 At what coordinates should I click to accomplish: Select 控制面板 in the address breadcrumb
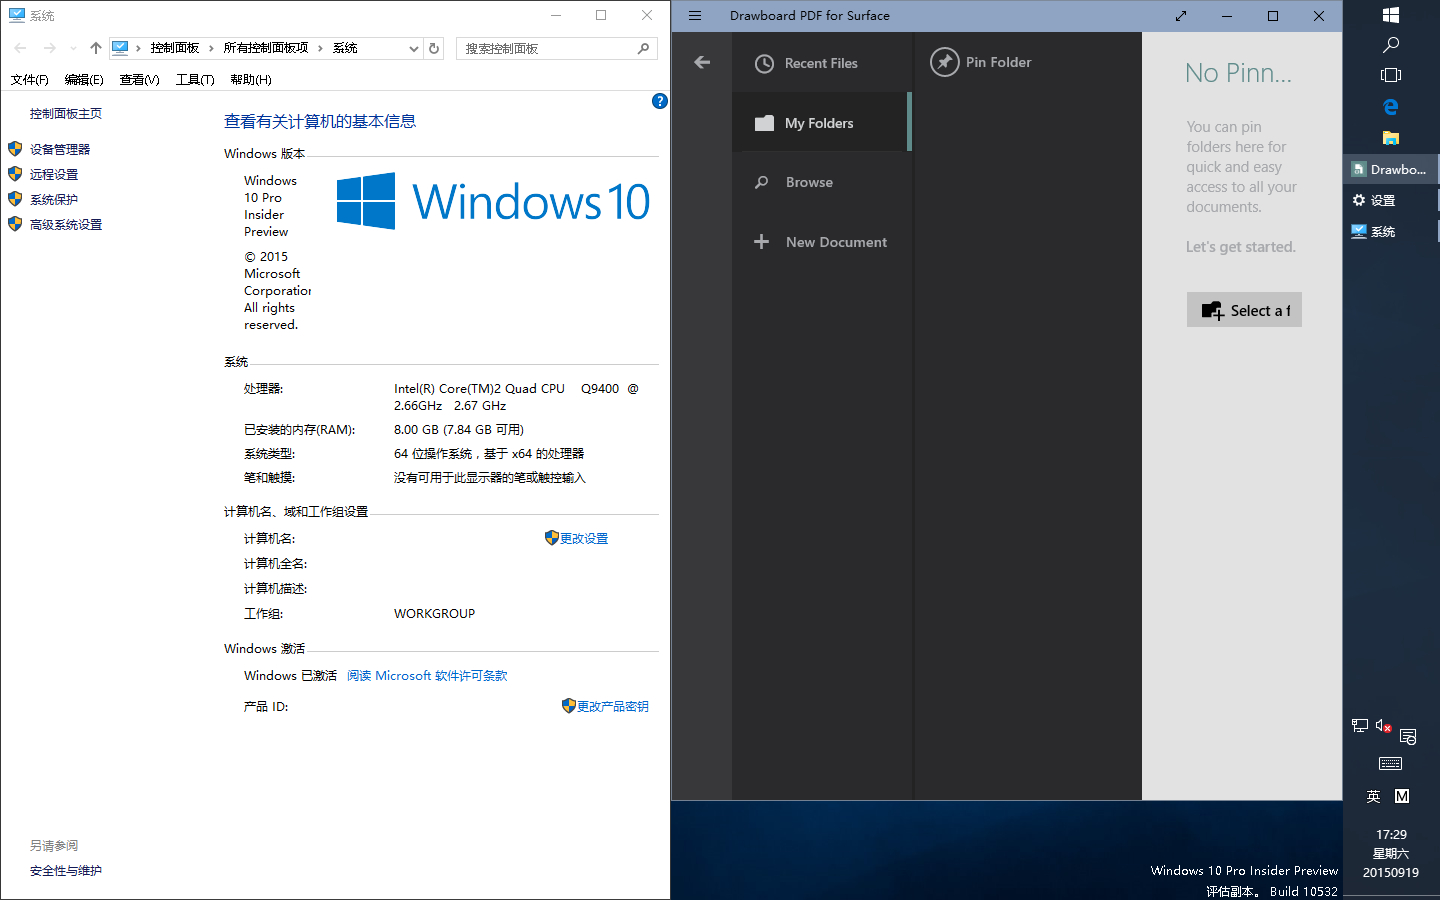[x=175, y=48]
